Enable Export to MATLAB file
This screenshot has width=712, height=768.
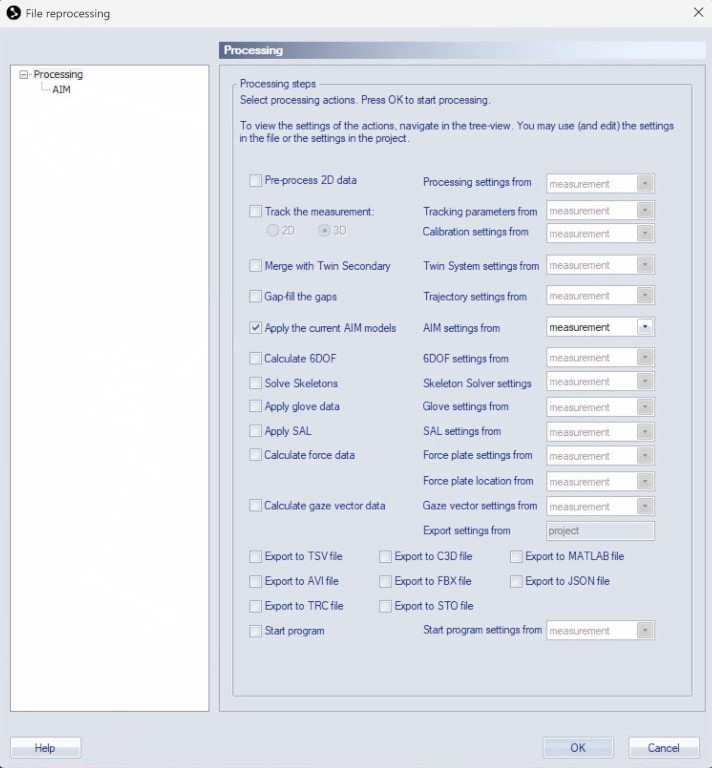pos(516,557)
